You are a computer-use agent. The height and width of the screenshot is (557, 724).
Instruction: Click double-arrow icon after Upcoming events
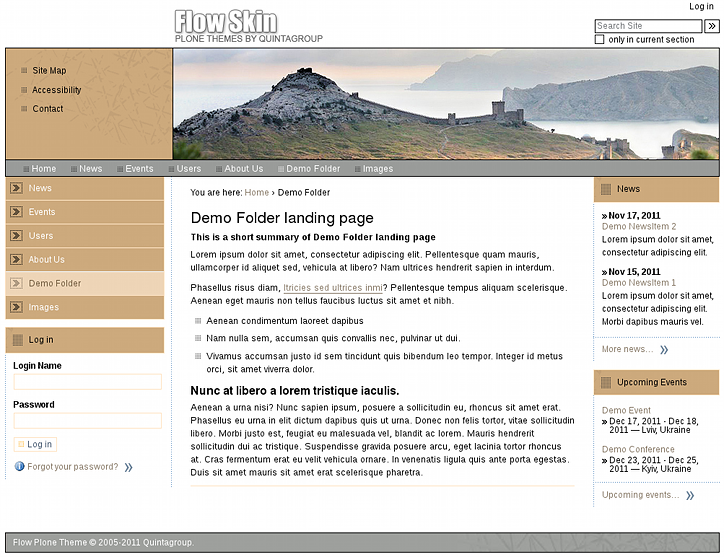tap(690, 496)
